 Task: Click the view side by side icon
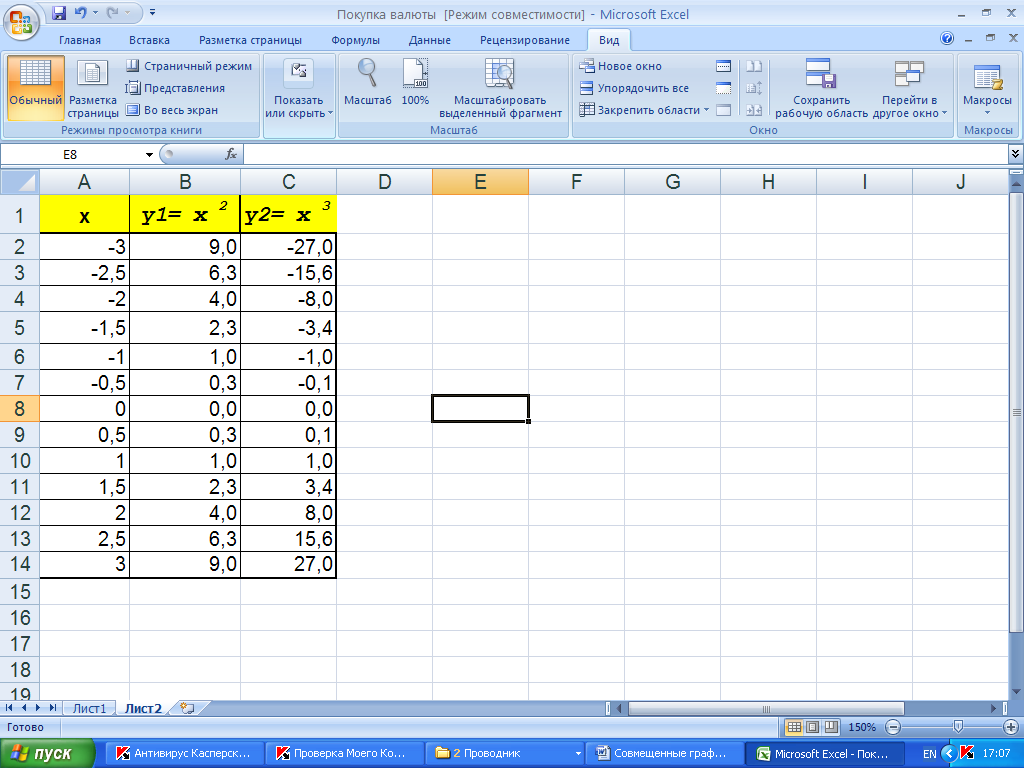click(754, 66)
